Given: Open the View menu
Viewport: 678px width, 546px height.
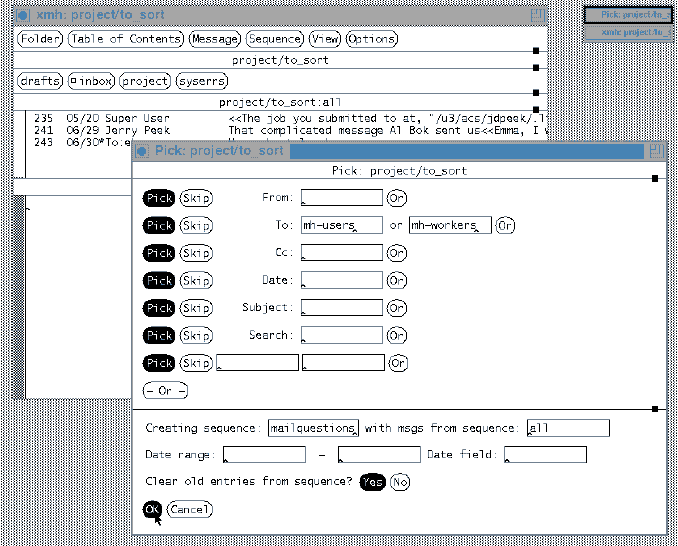Looking at the screenshot, I should tap(324, 39).
